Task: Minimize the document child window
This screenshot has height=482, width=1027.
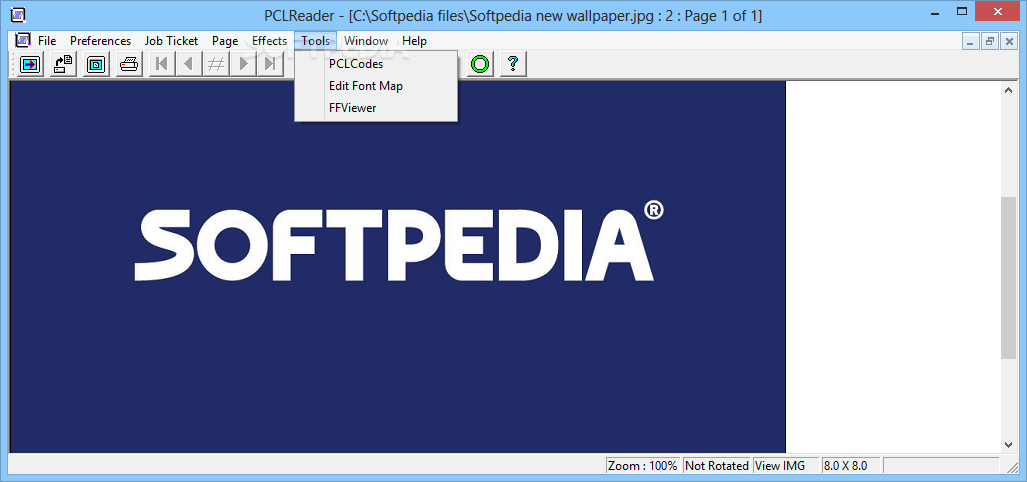Action: point(971,41)
